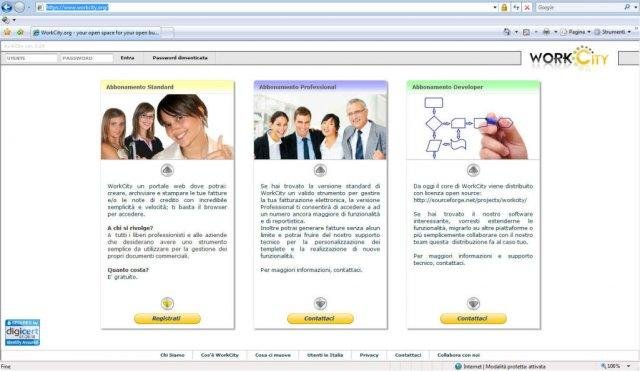Click the 'A chi si rivolge?' heading
The width and height of the screenshot is (640, 371).
(x=130, y=228)
